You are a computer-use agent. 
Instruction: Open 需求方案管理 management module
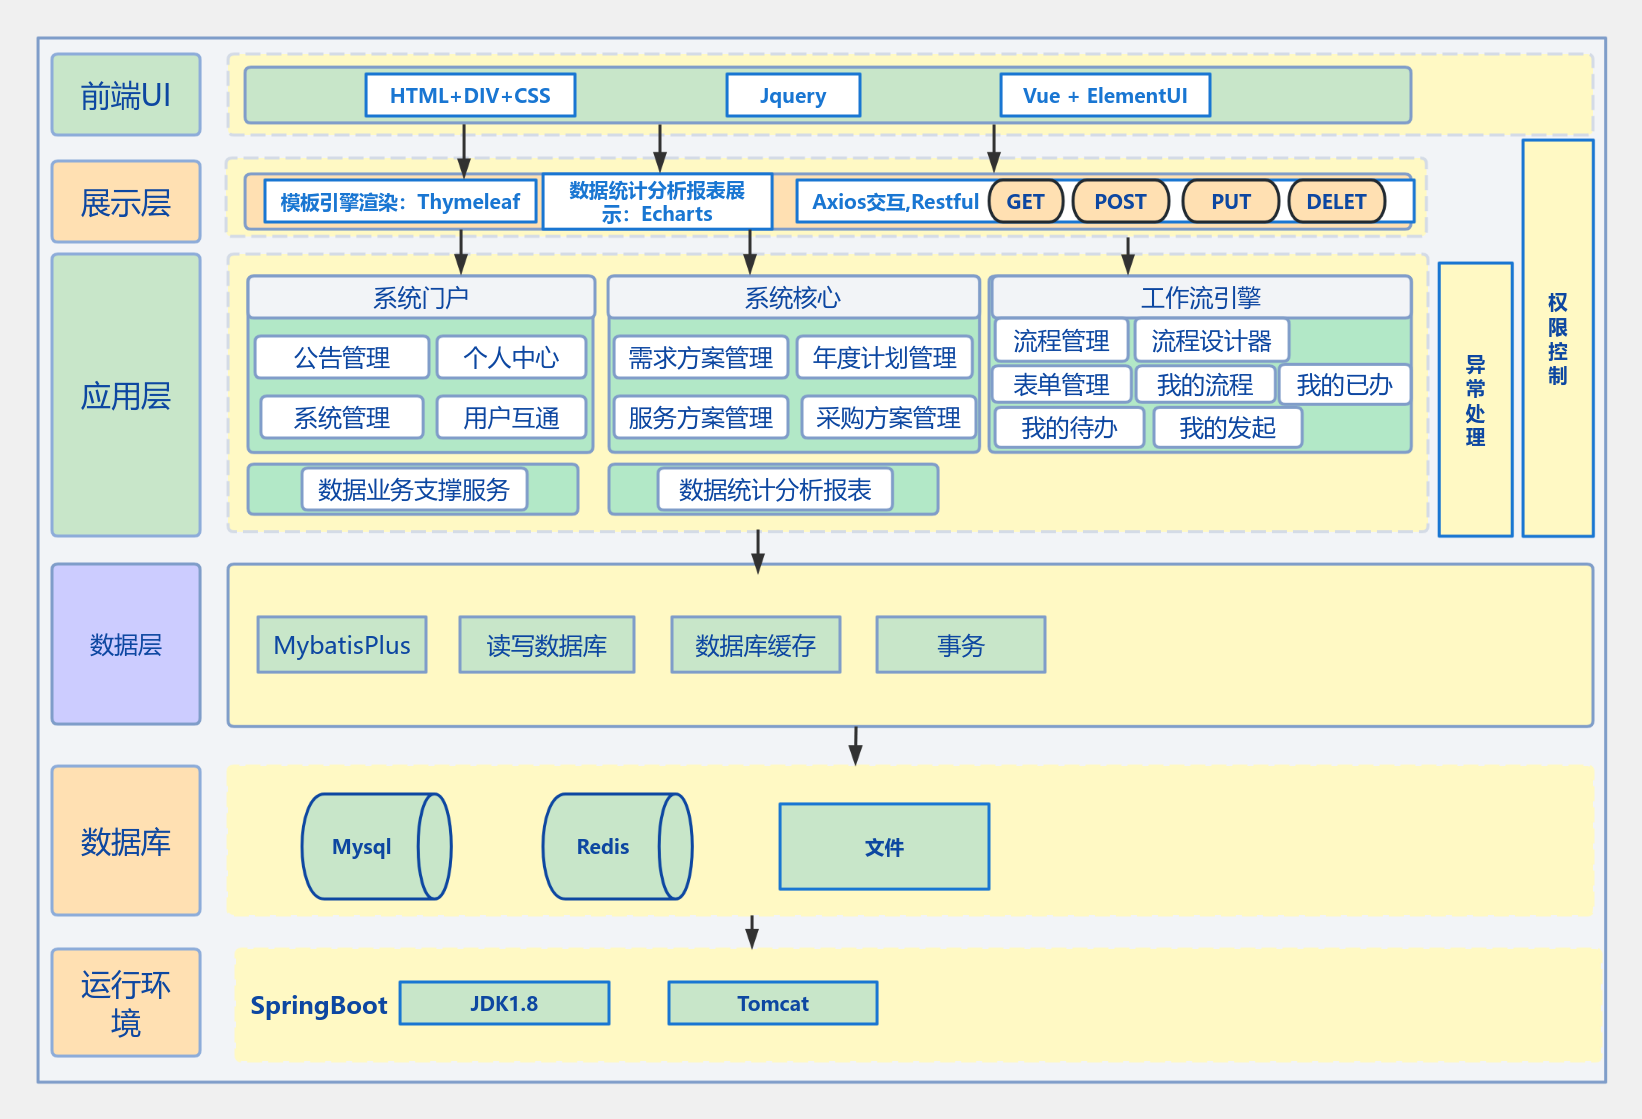point(700,357)
